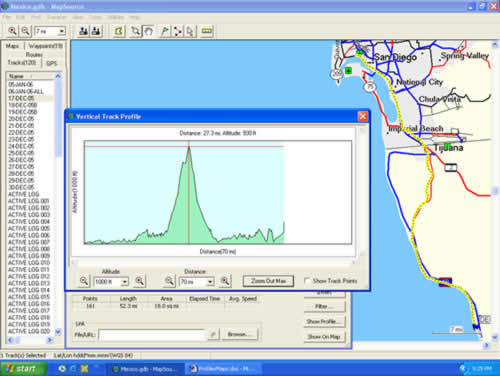Select the hand pan tool in toolbar

click(148, 31)
